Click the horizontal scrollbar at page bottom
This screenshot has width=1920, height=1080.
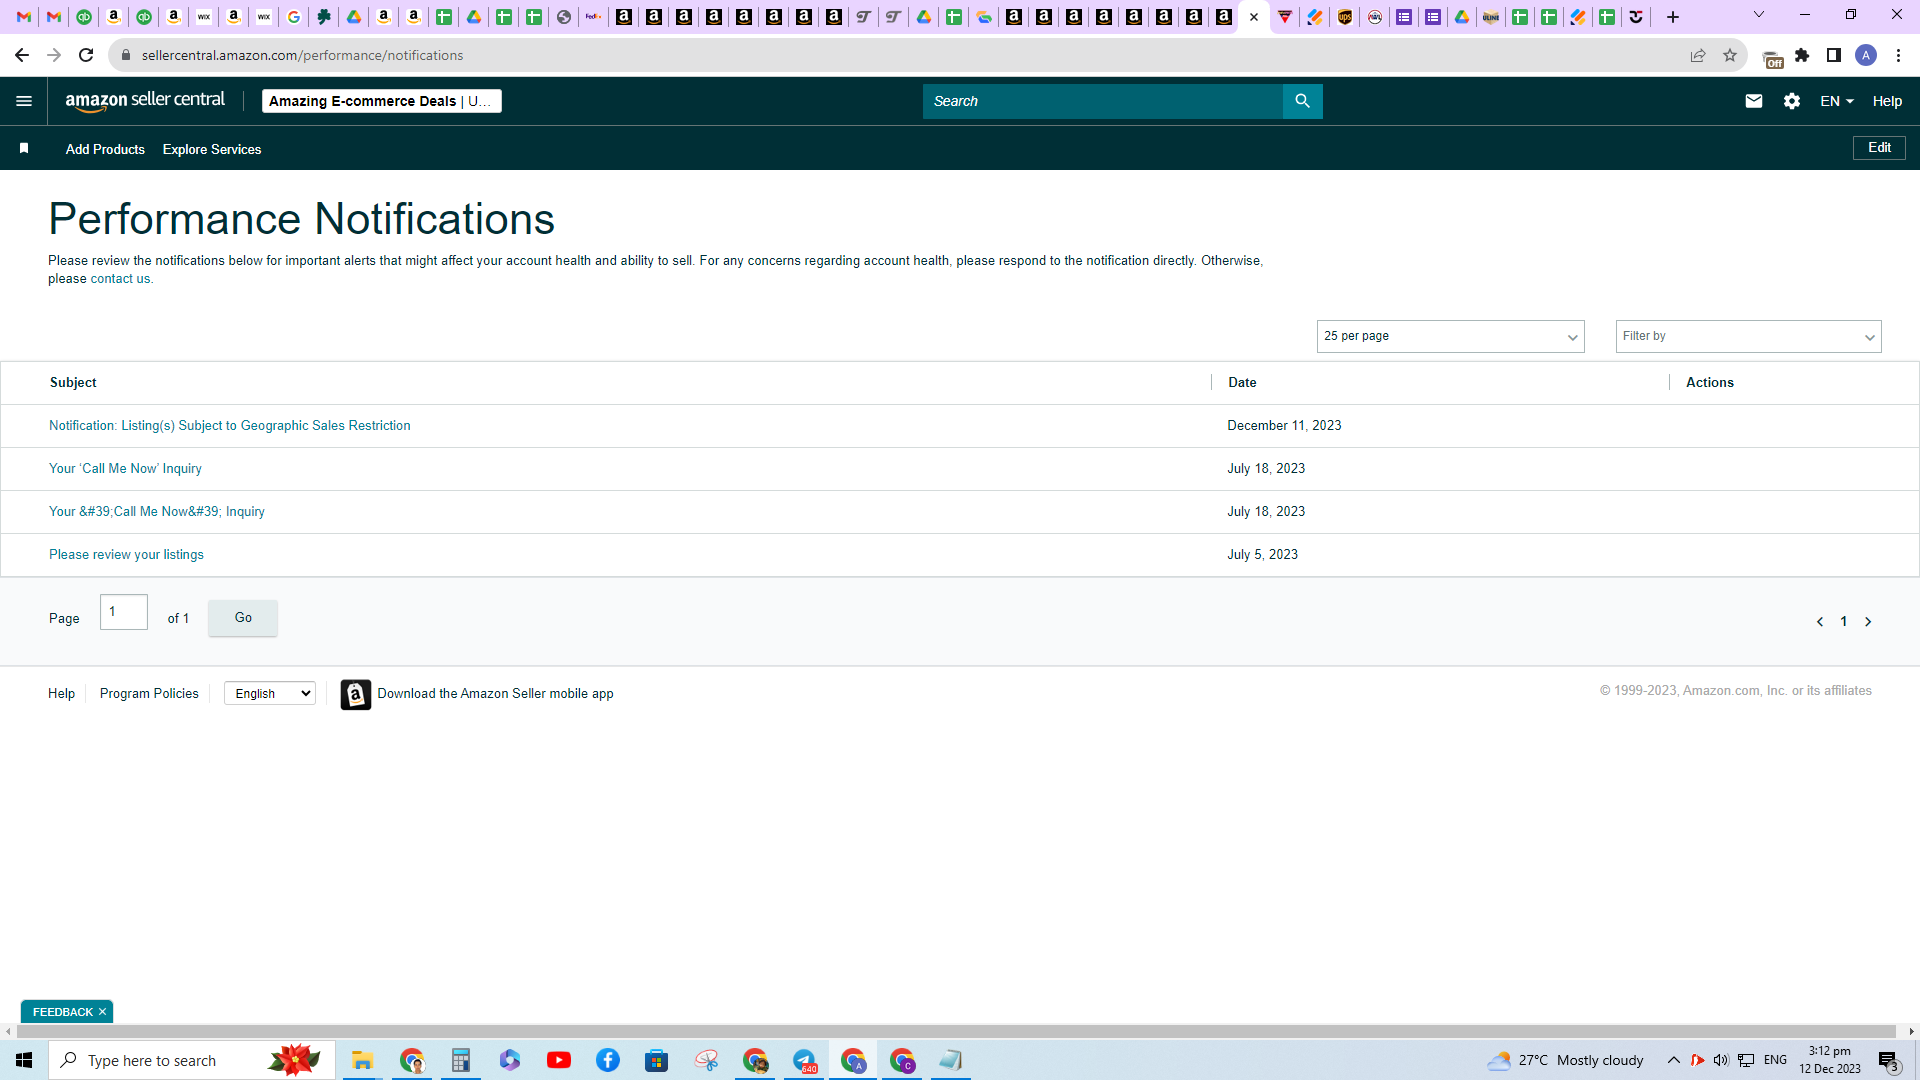pos(955,1031)
